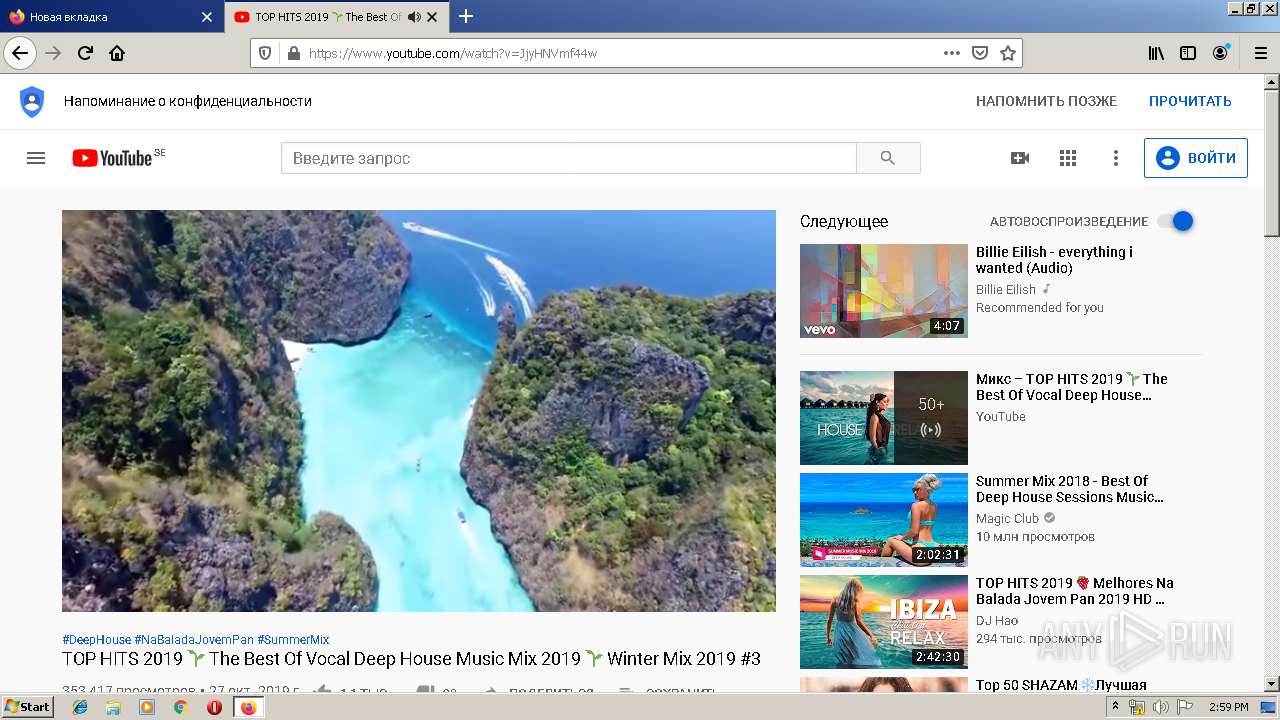Click the #DeepHouse hashtag
Viewport: 1280px width, 720px height.
(x=96, y=640)
